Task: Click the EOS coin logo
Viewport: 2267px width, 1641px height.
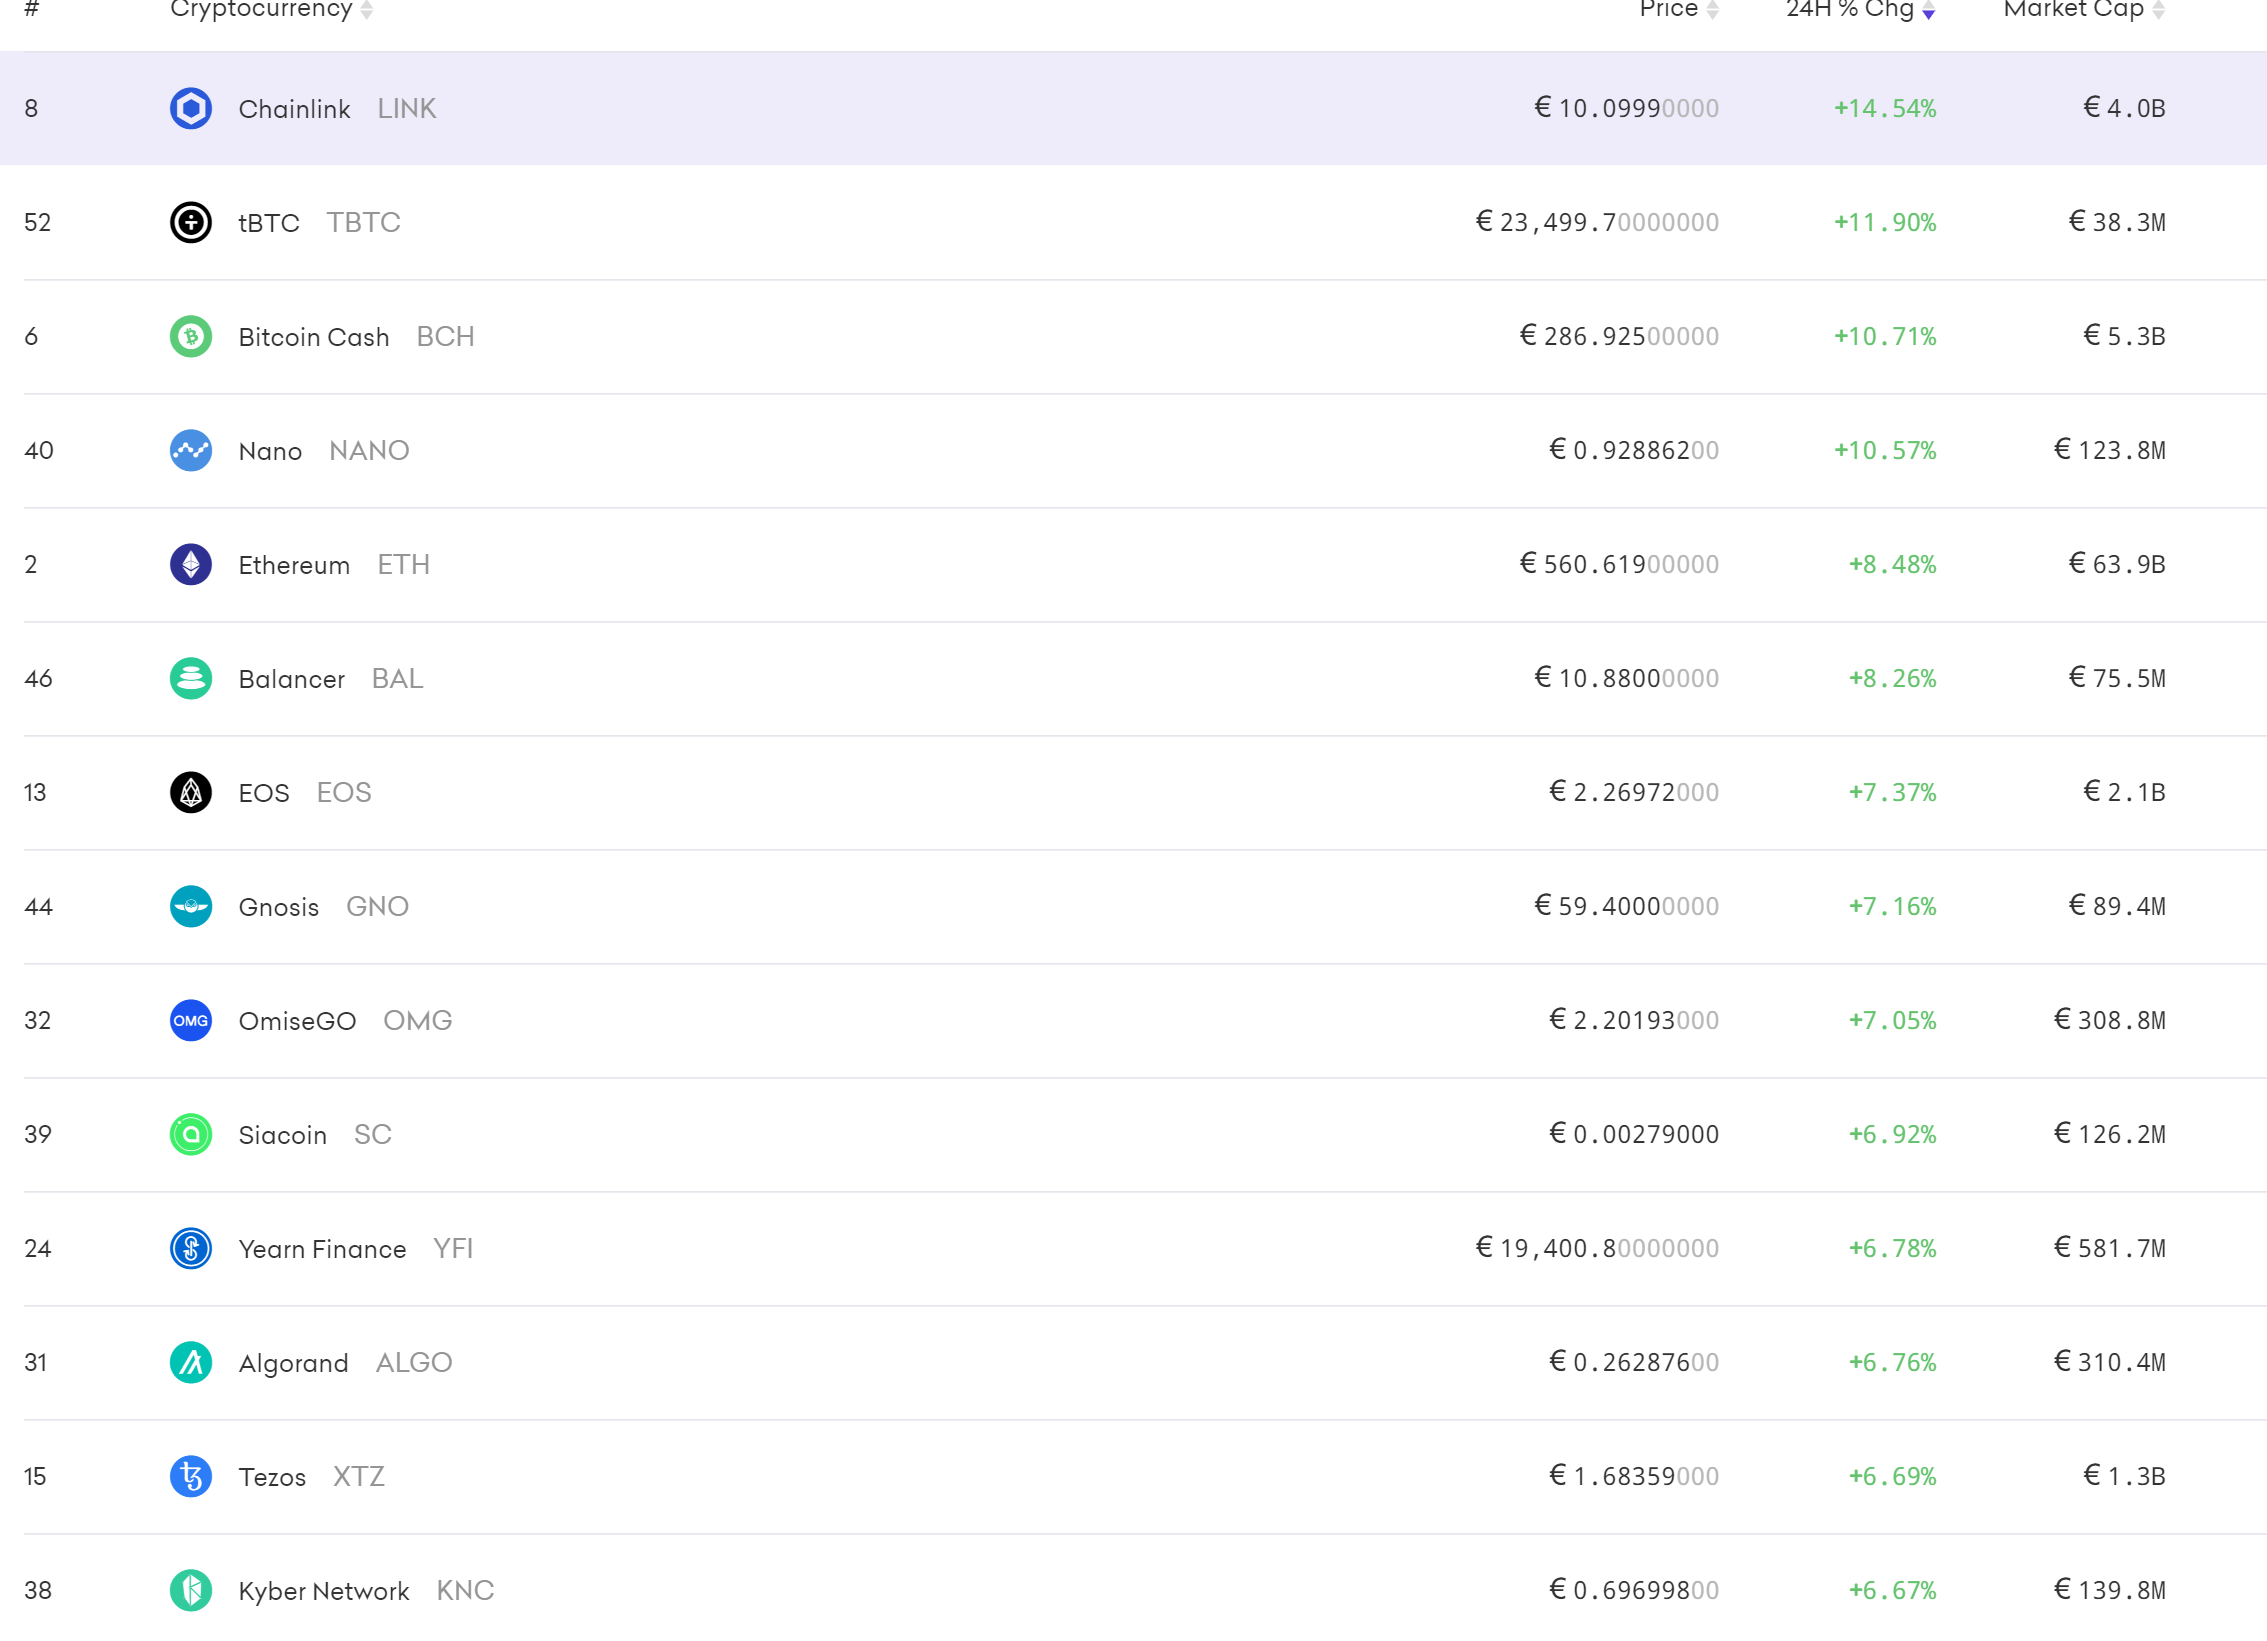Action: [190, 792]
